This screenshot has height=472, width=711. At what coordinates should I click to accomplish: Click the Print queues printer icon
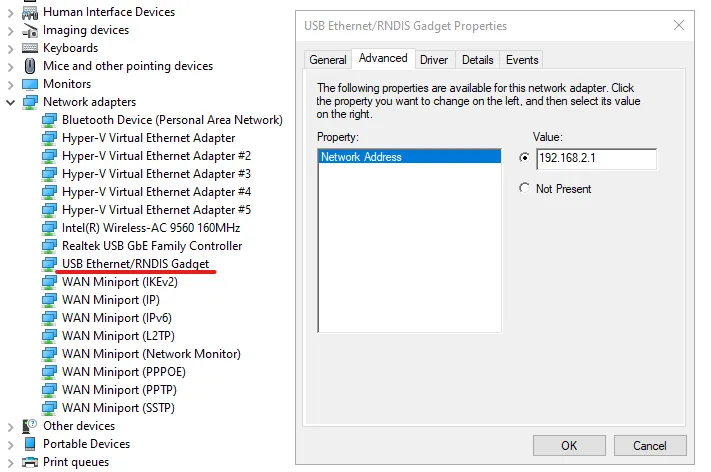point(30,462)
